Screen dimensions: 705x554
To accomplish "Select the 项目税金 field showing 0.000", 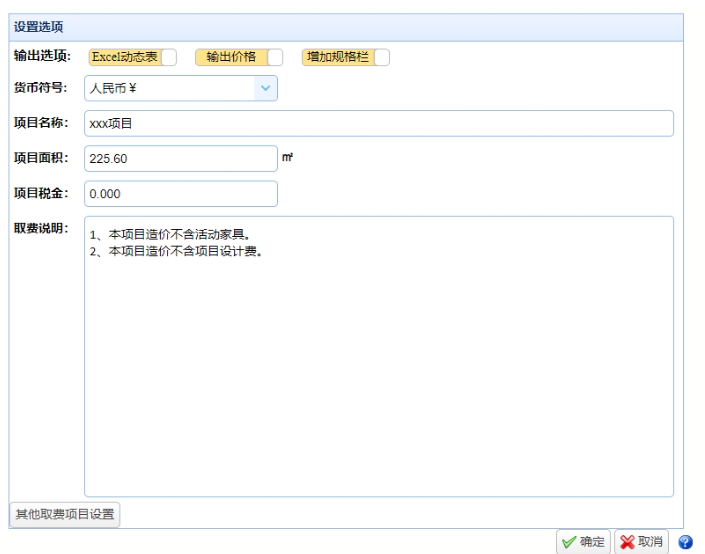I will (x=180, y=194).
